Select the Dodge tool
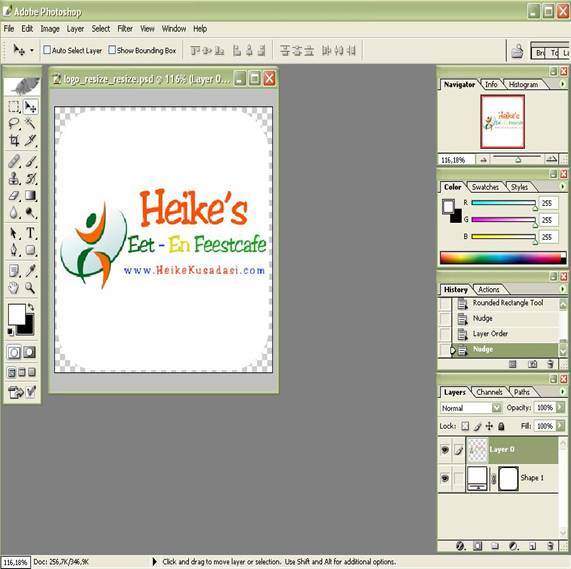This screenshot has width=571, height=569. [31, 213]
